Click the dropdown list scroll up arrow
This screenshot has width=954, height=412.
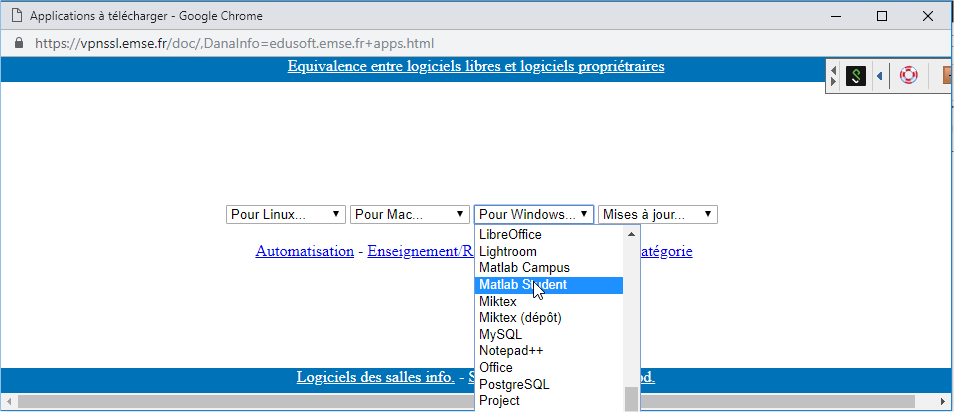tap(631, 234)
